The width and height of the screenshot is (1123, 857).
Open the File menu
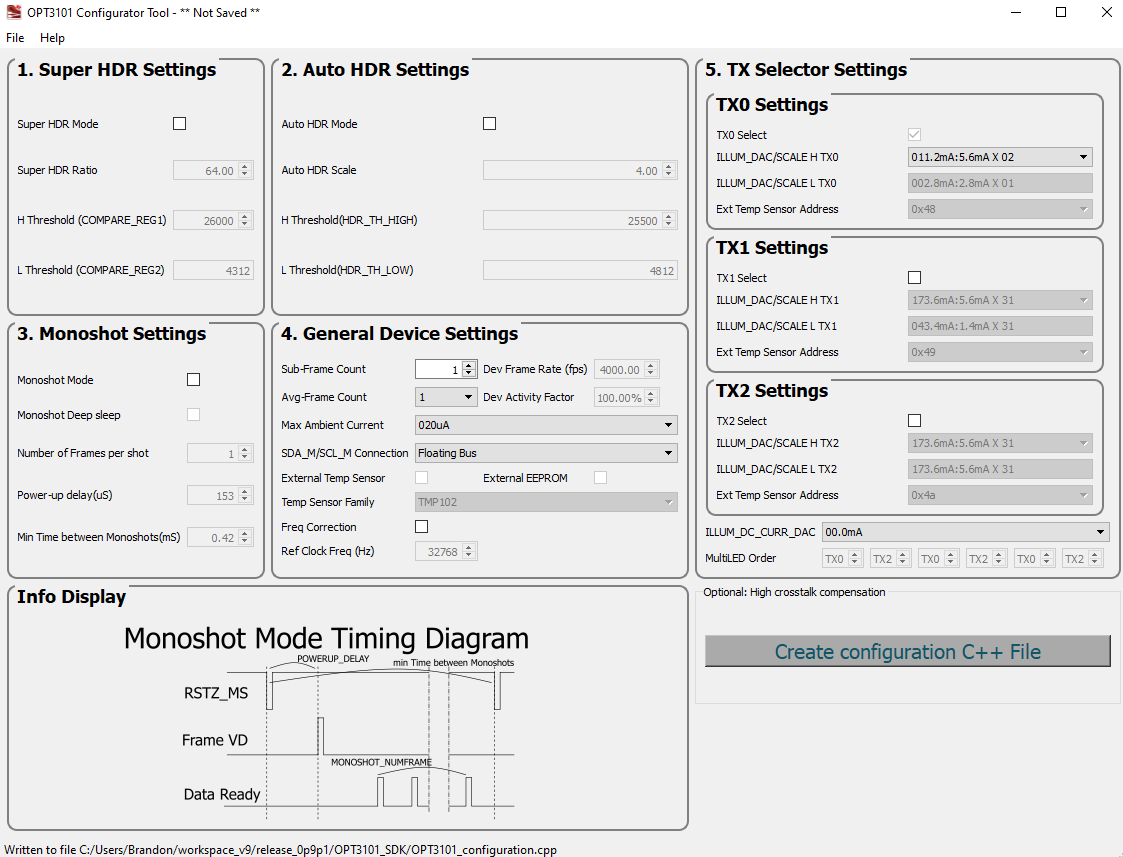[x=15, y=37]
